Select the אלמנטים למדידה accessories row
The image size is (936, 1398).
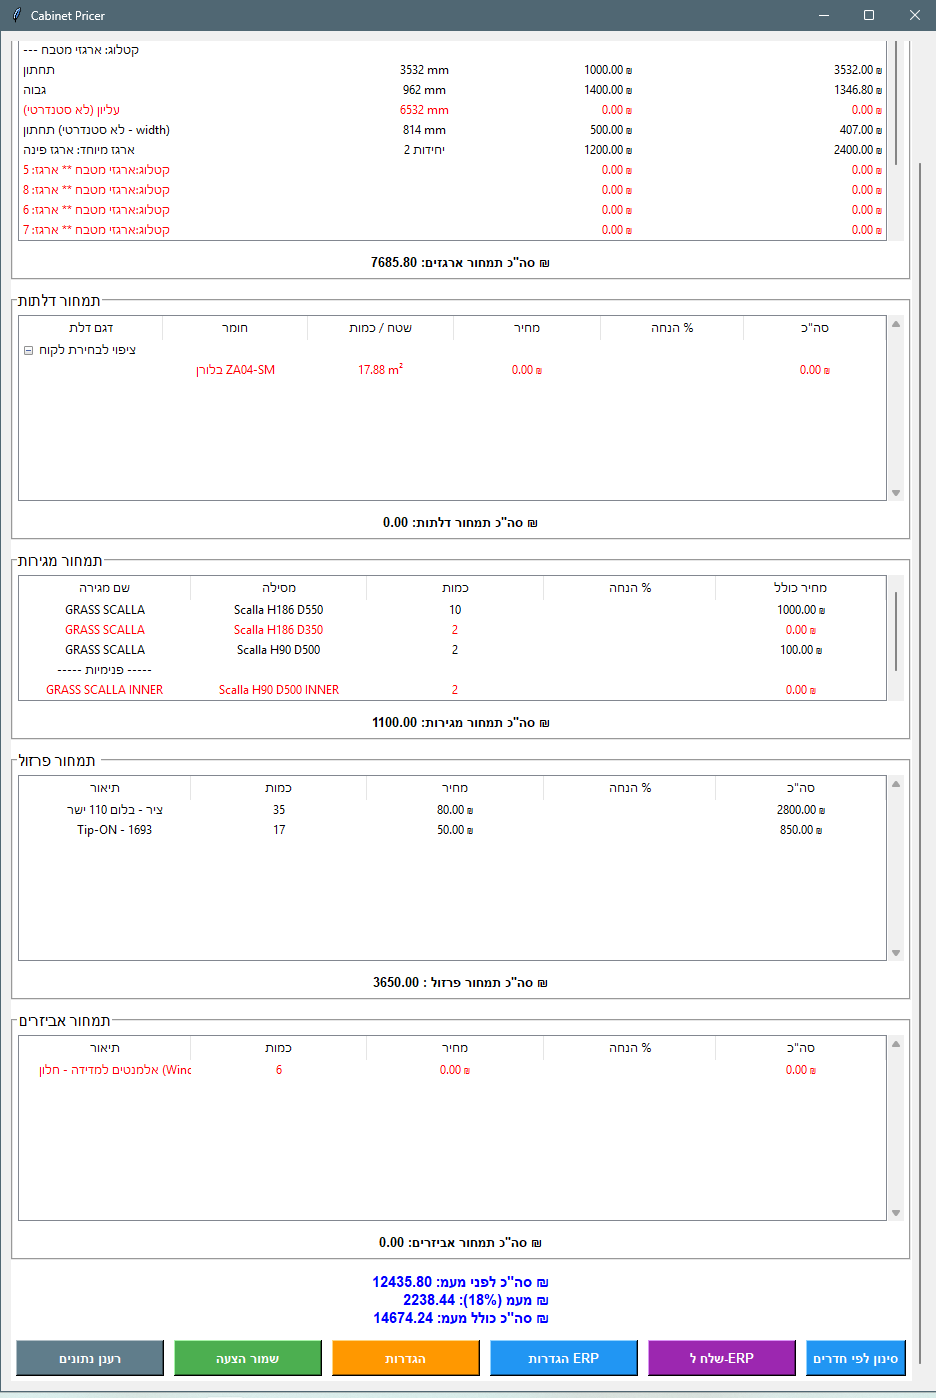[x=453, y=1070]
